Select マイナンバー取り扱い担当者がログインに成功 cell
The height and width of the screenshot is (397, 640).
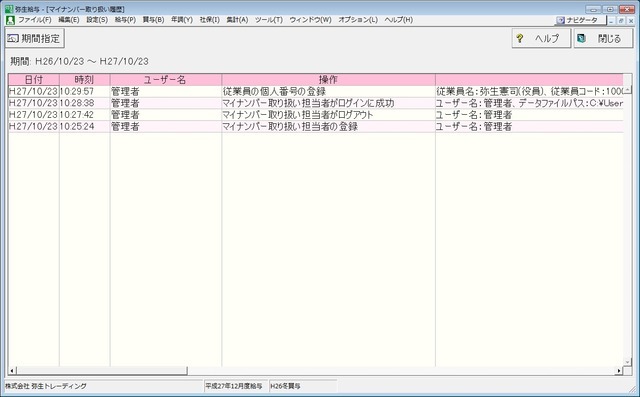328,103
